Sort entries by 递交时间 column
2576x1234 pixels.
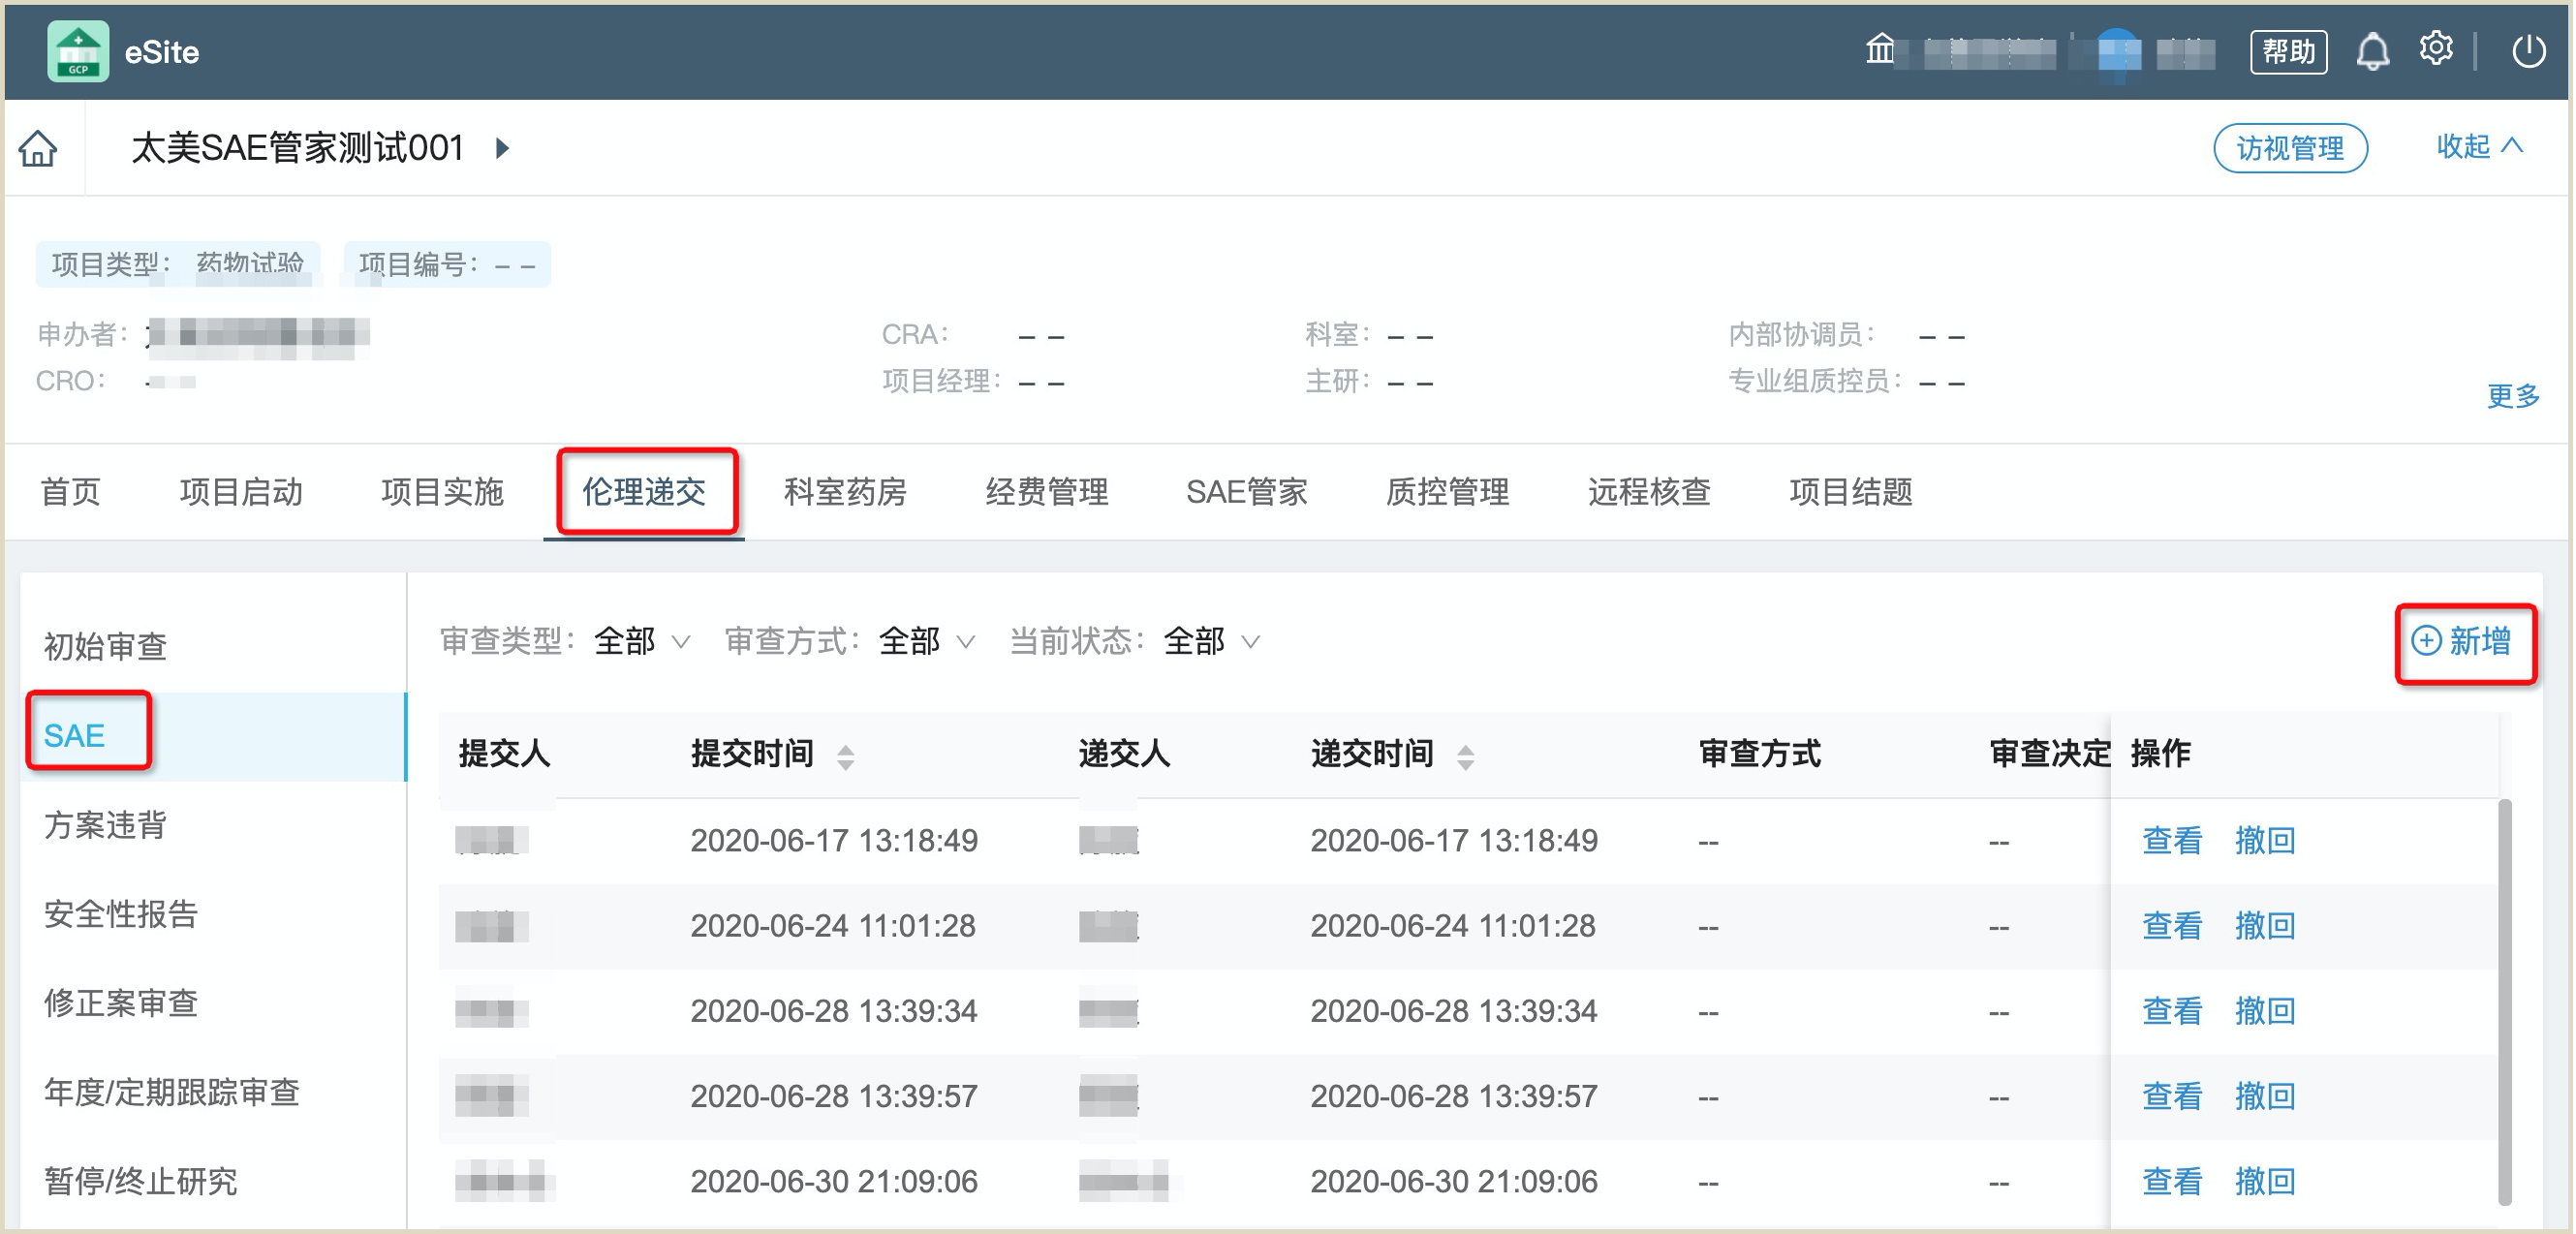point(1467,756)
